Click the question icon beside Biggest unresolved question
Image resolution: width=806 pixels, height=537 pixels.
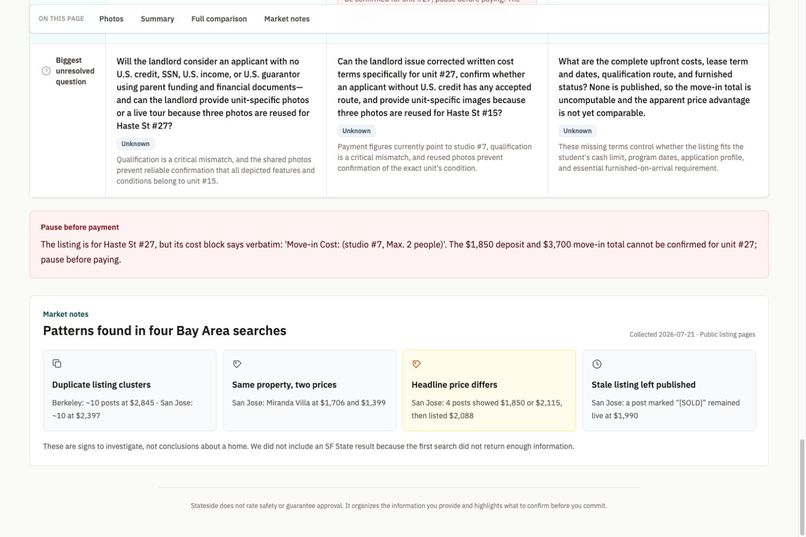(x=46, y=71)
